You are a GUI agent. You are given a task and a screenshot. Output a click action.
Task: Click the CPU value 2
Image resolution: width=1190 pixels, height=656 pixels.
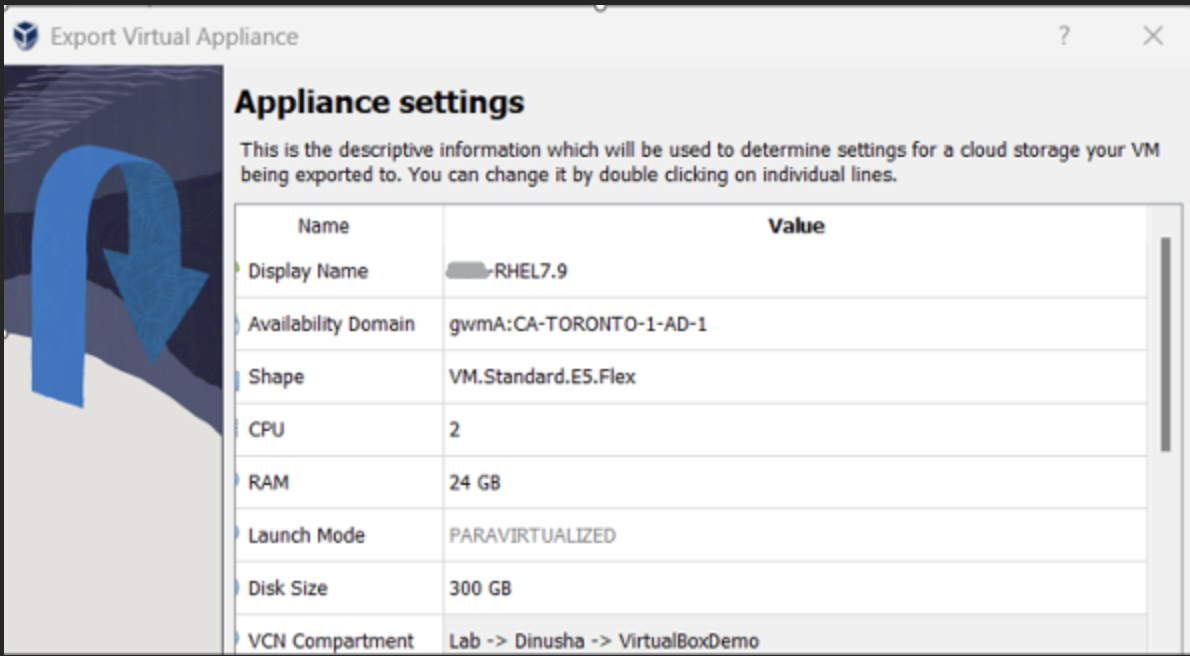454,430
